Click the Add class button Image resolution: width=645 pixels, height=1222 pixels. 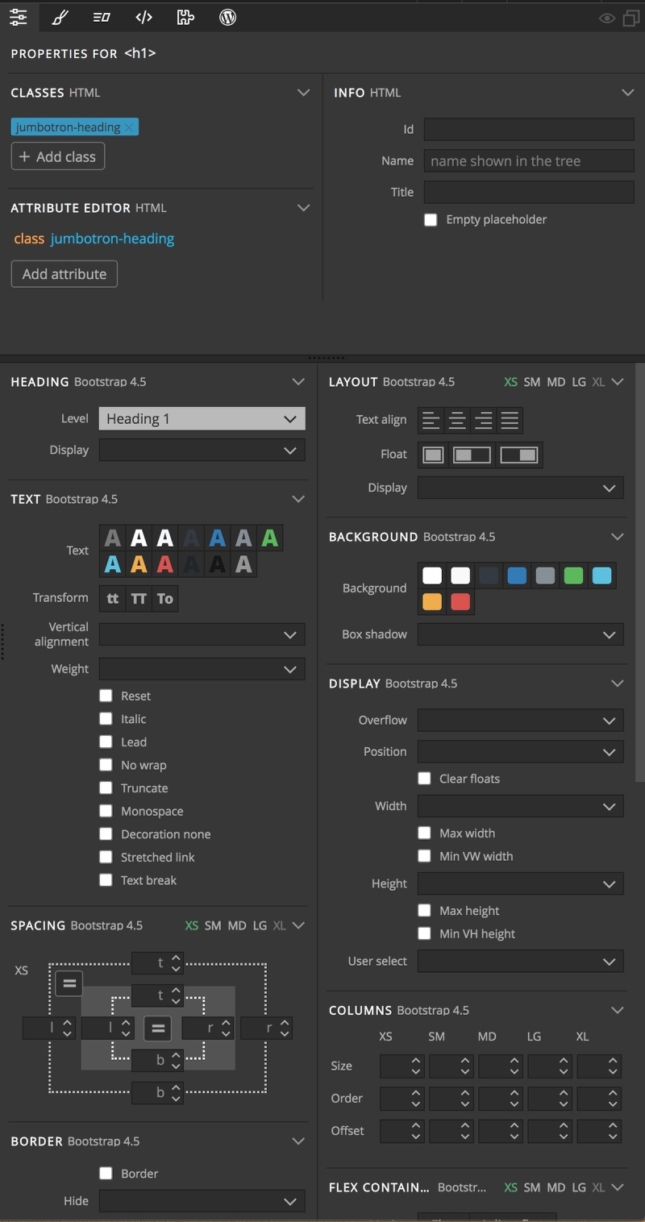point(57,156)
